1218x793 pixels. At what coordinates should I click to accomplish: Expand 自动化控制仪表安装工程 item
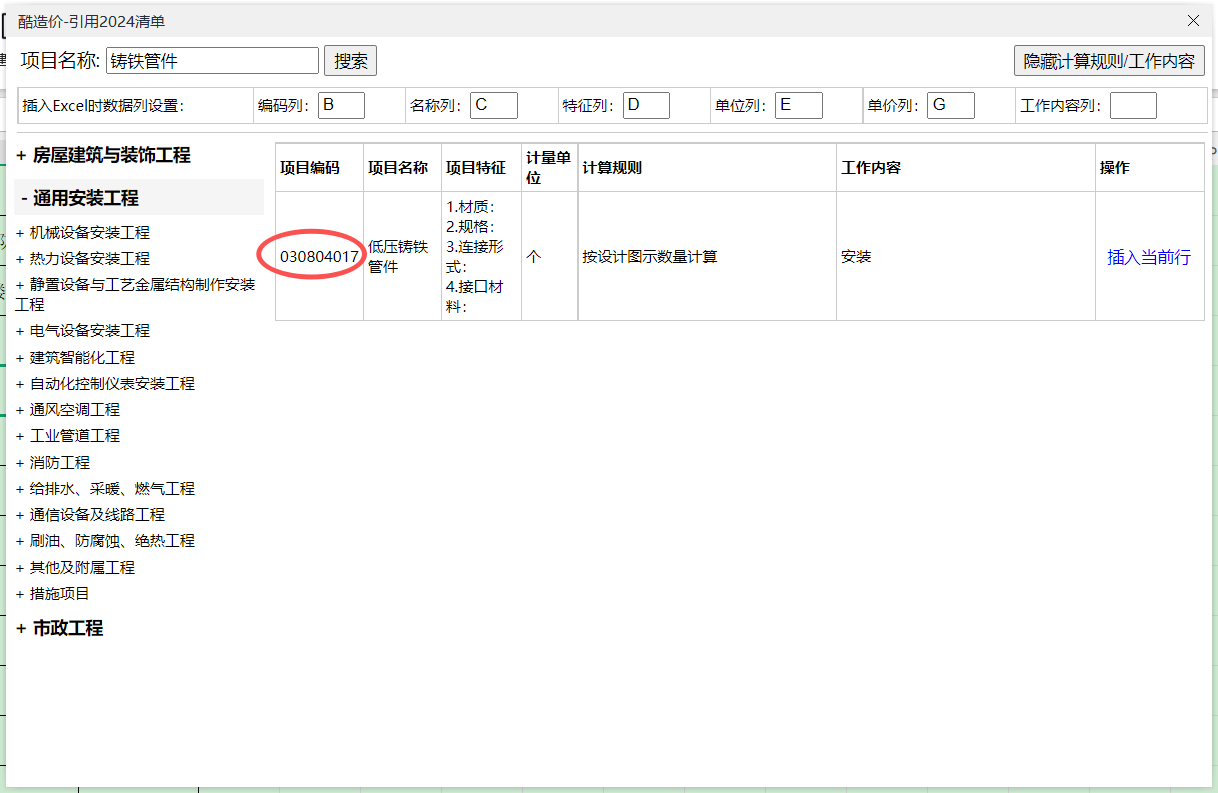pyautogui.click(x=105, y=383)
